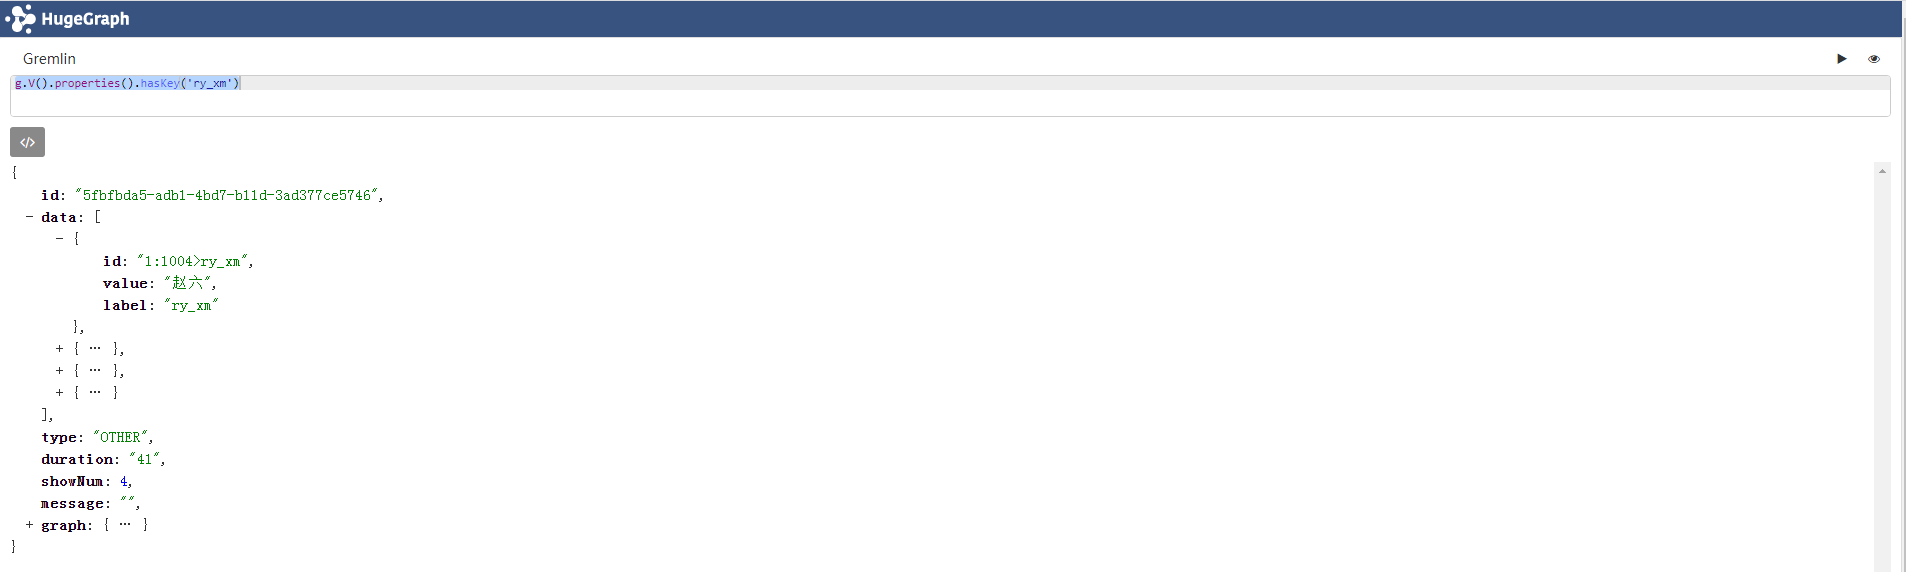Expand the graph node

coord(29,525)
